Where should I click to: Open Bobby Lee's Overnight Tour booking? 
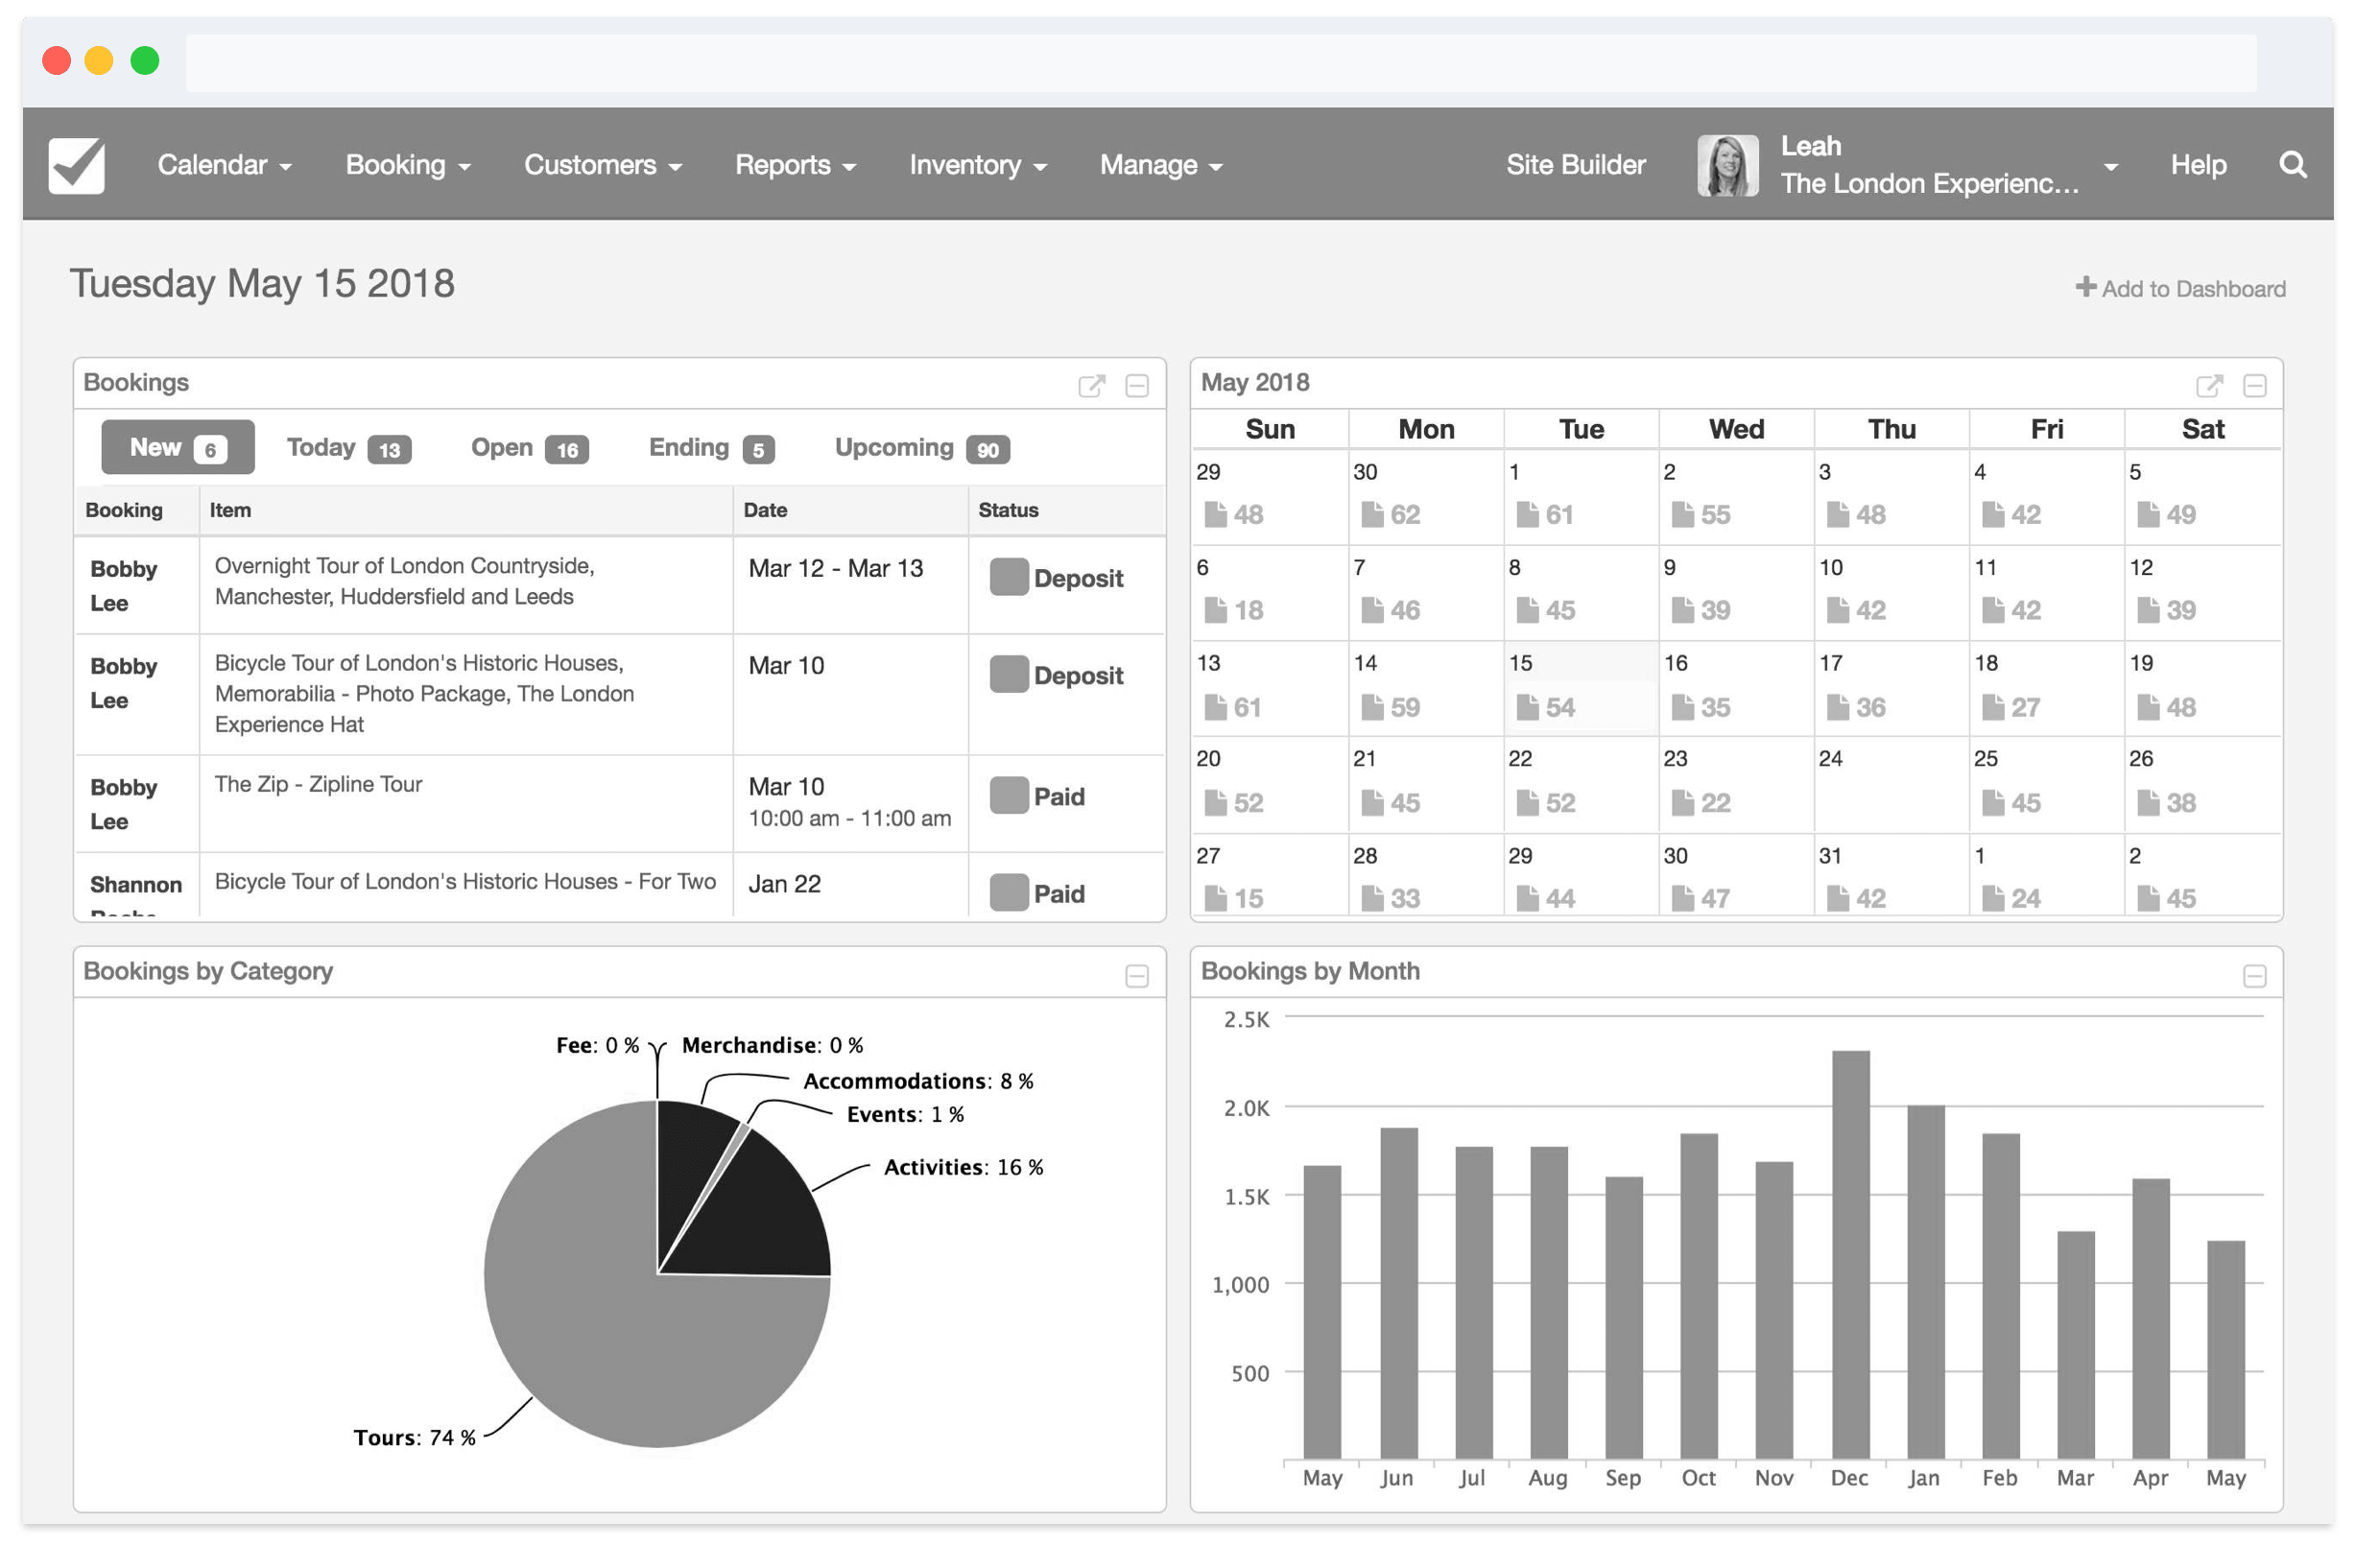pyautogui.click(x=123, y=586)
